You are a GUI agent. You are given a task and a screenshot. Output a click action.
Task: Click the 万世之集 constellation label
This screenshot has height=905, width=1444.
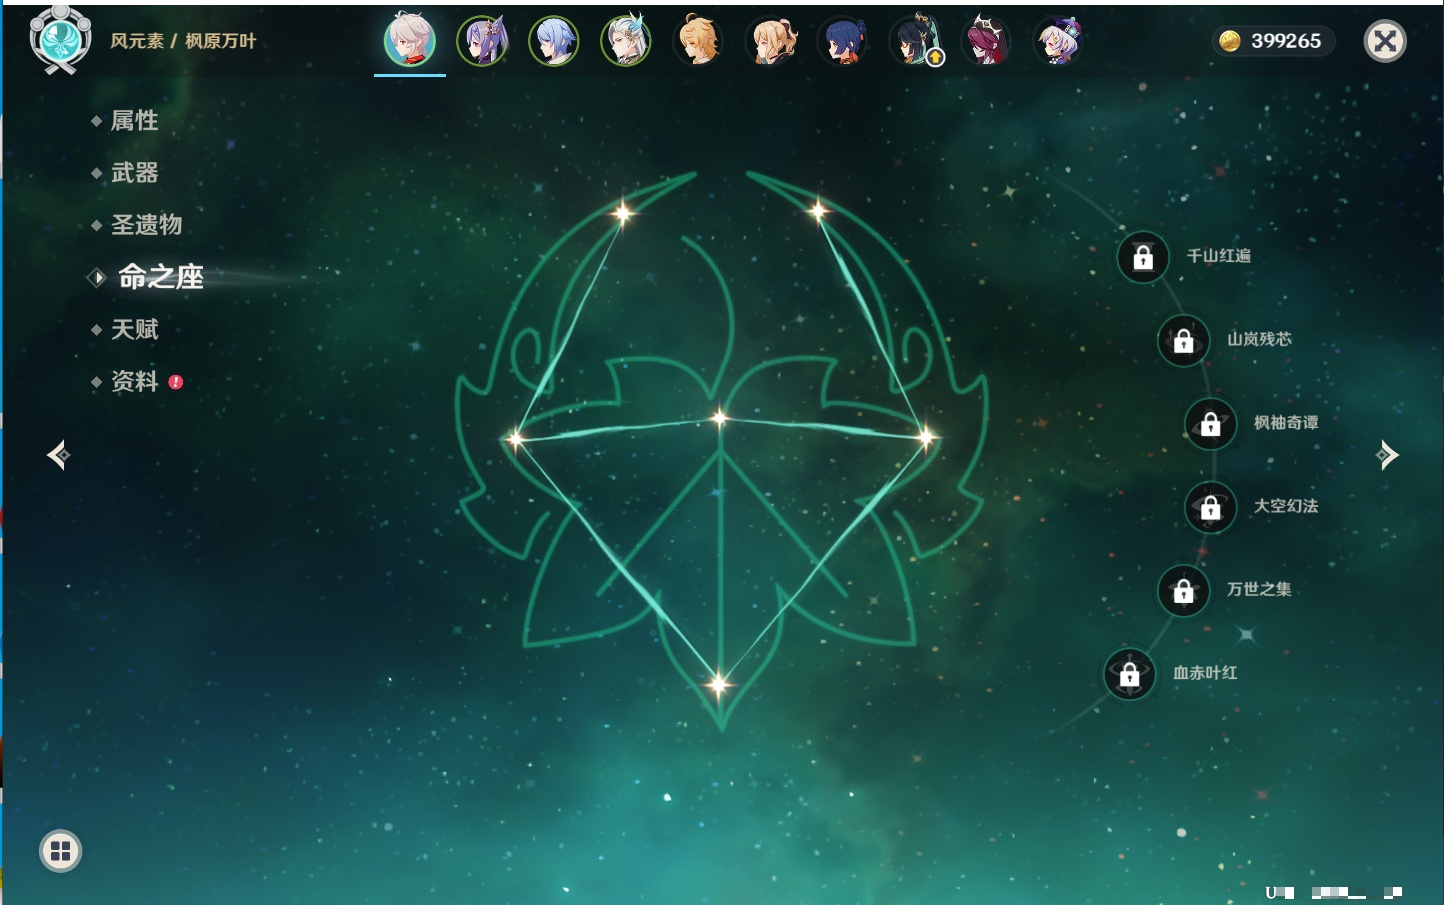point(1259,590)
